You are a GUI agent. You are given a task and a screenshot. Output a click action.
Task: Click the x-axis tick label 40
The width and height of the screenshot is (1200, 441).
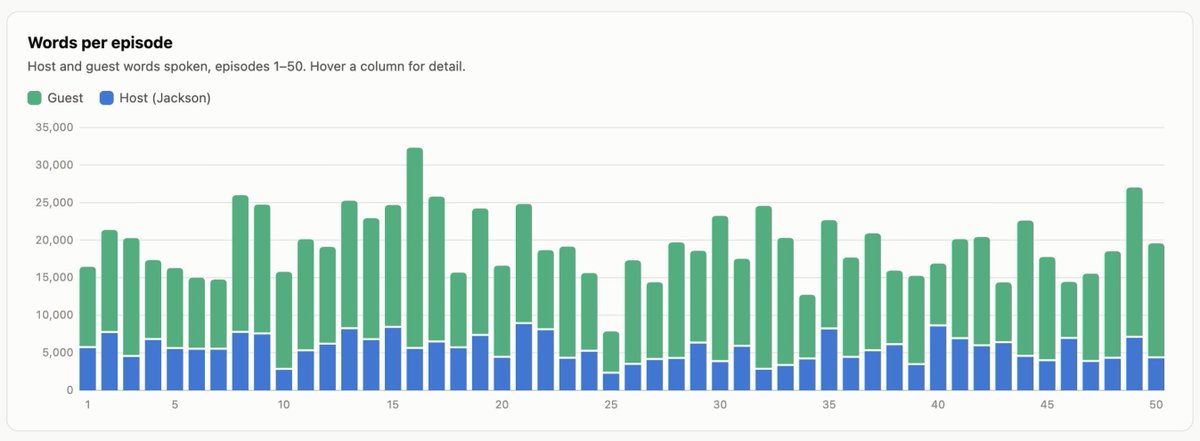[938, 405]
